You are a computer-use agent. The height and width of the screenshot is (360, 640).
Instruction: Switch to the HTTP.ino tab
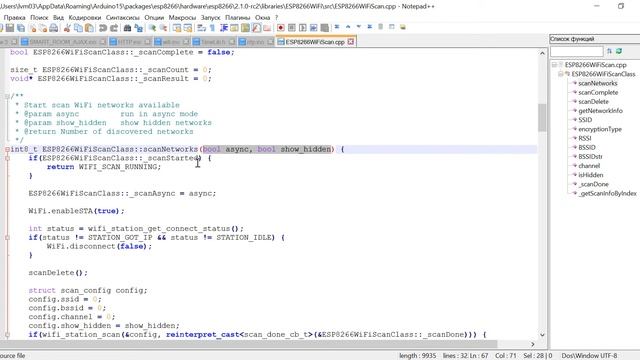point(129,42)
